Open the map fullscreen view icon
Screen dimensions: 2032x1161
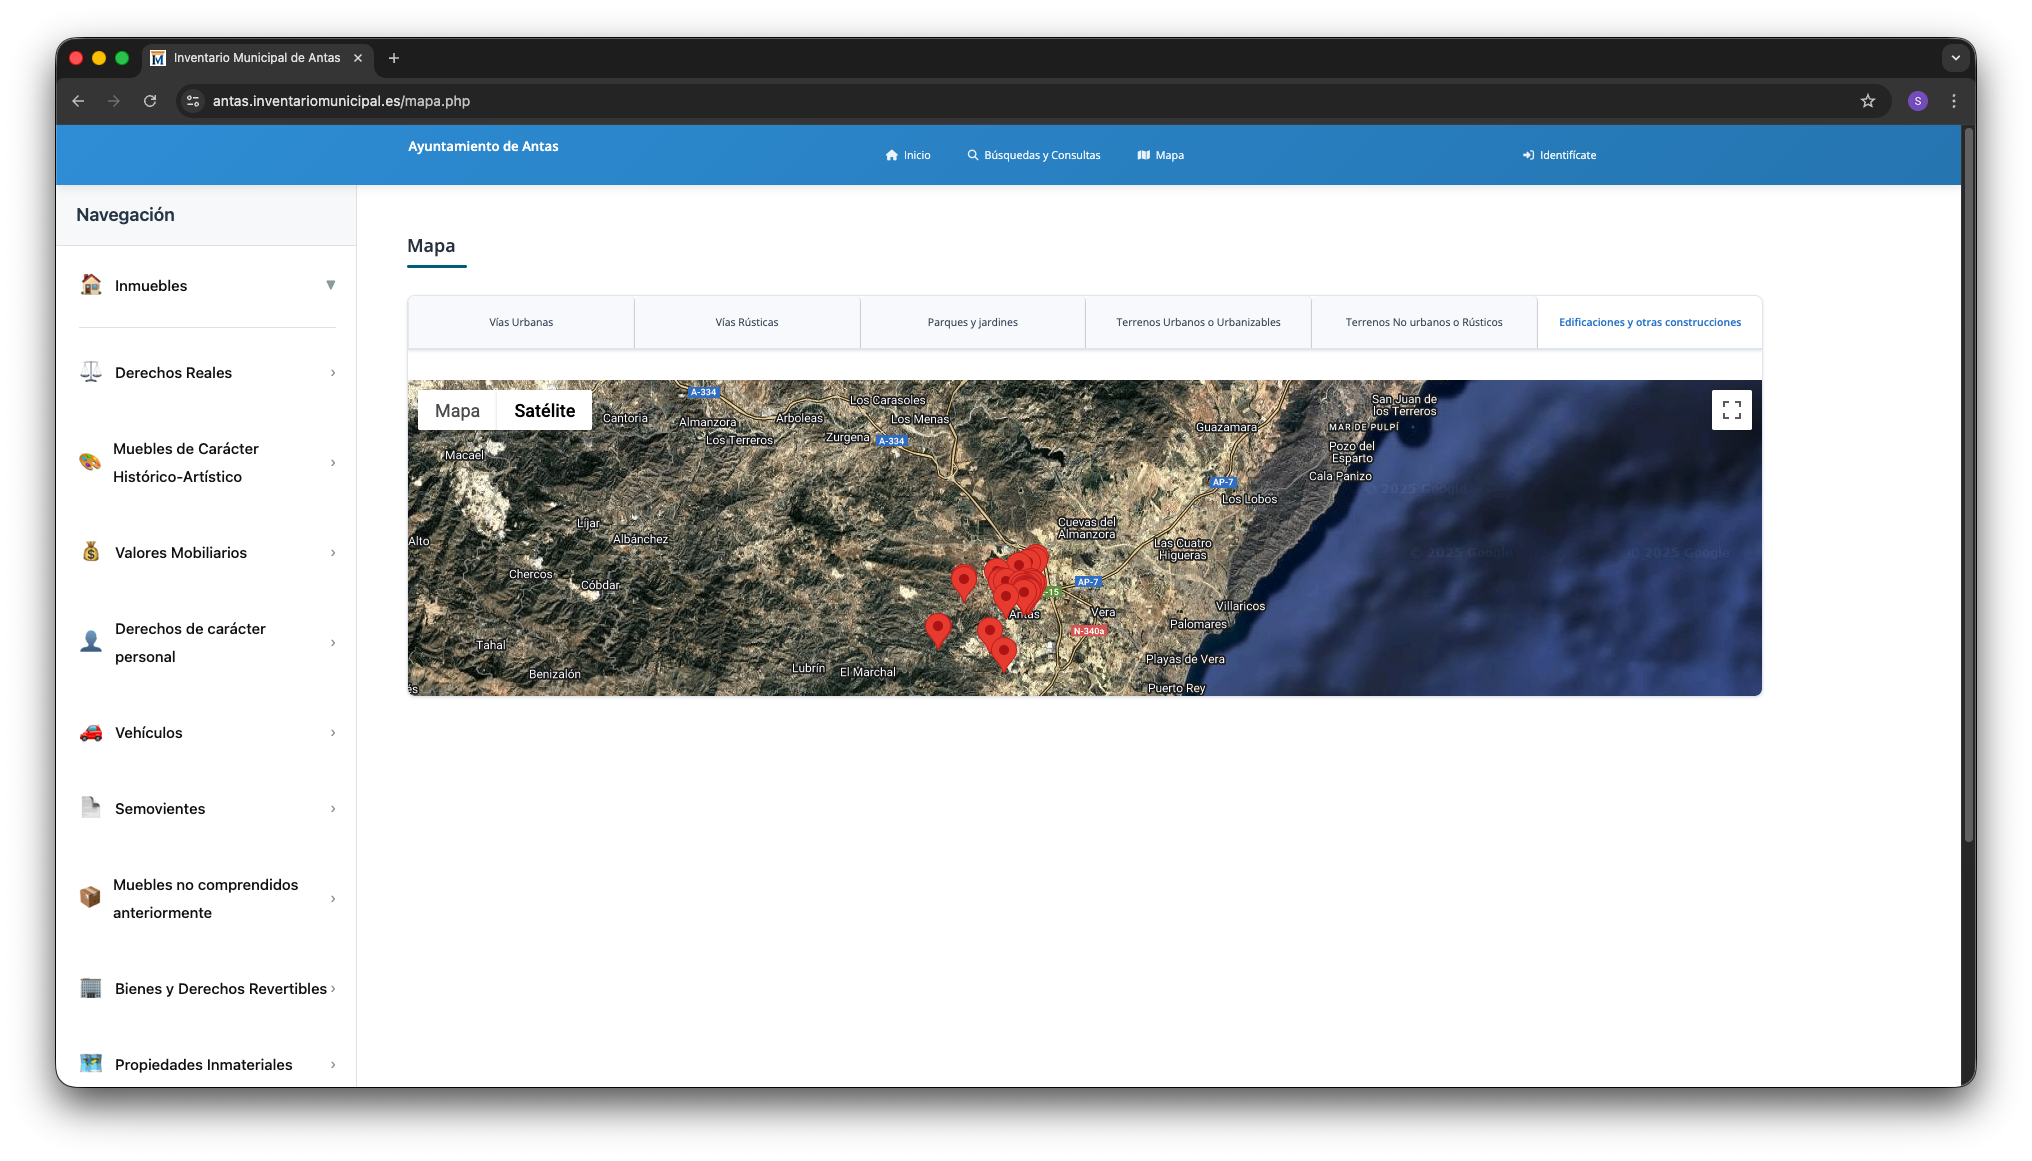tap(1731, 409)
